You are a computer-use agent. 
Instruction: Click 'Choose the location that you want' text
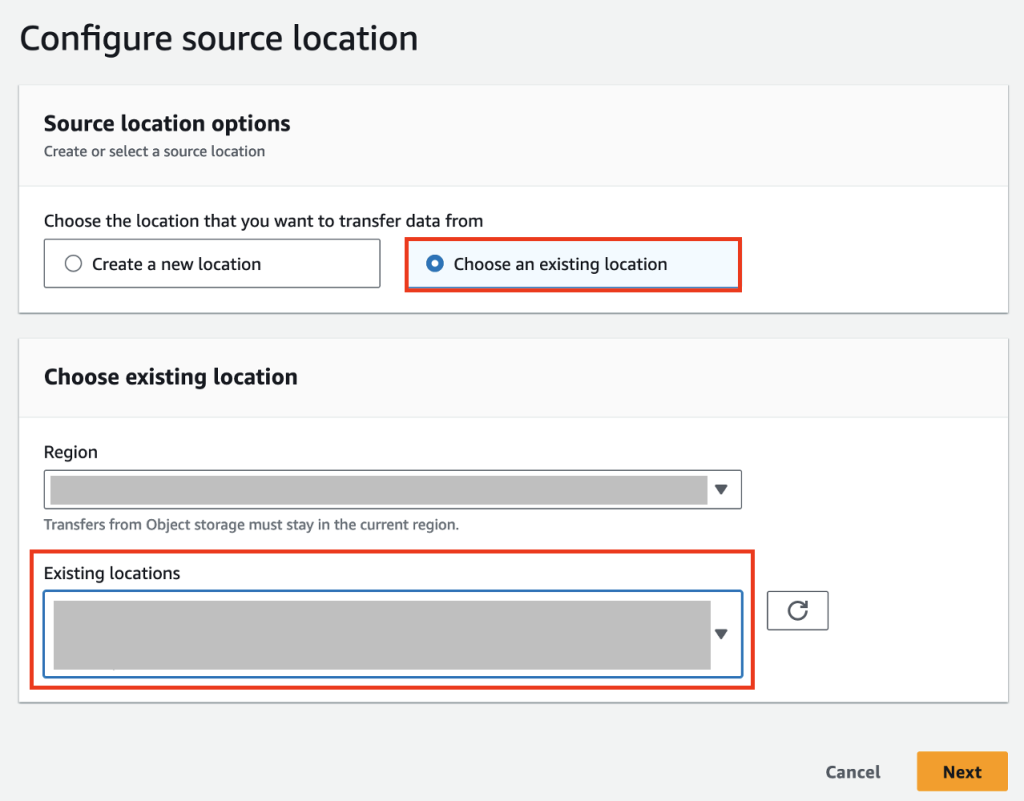point(263,221)
